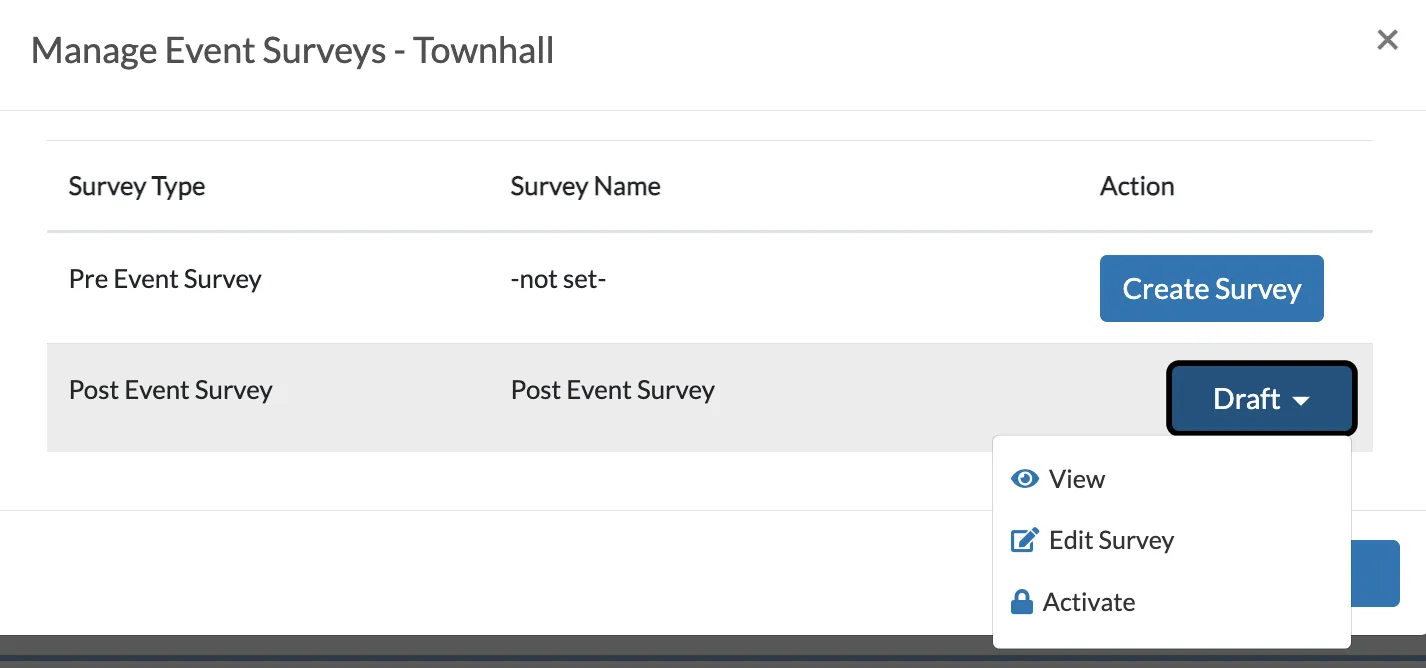
Task: Click the Action column header
Action: [x=1137, y=186]
